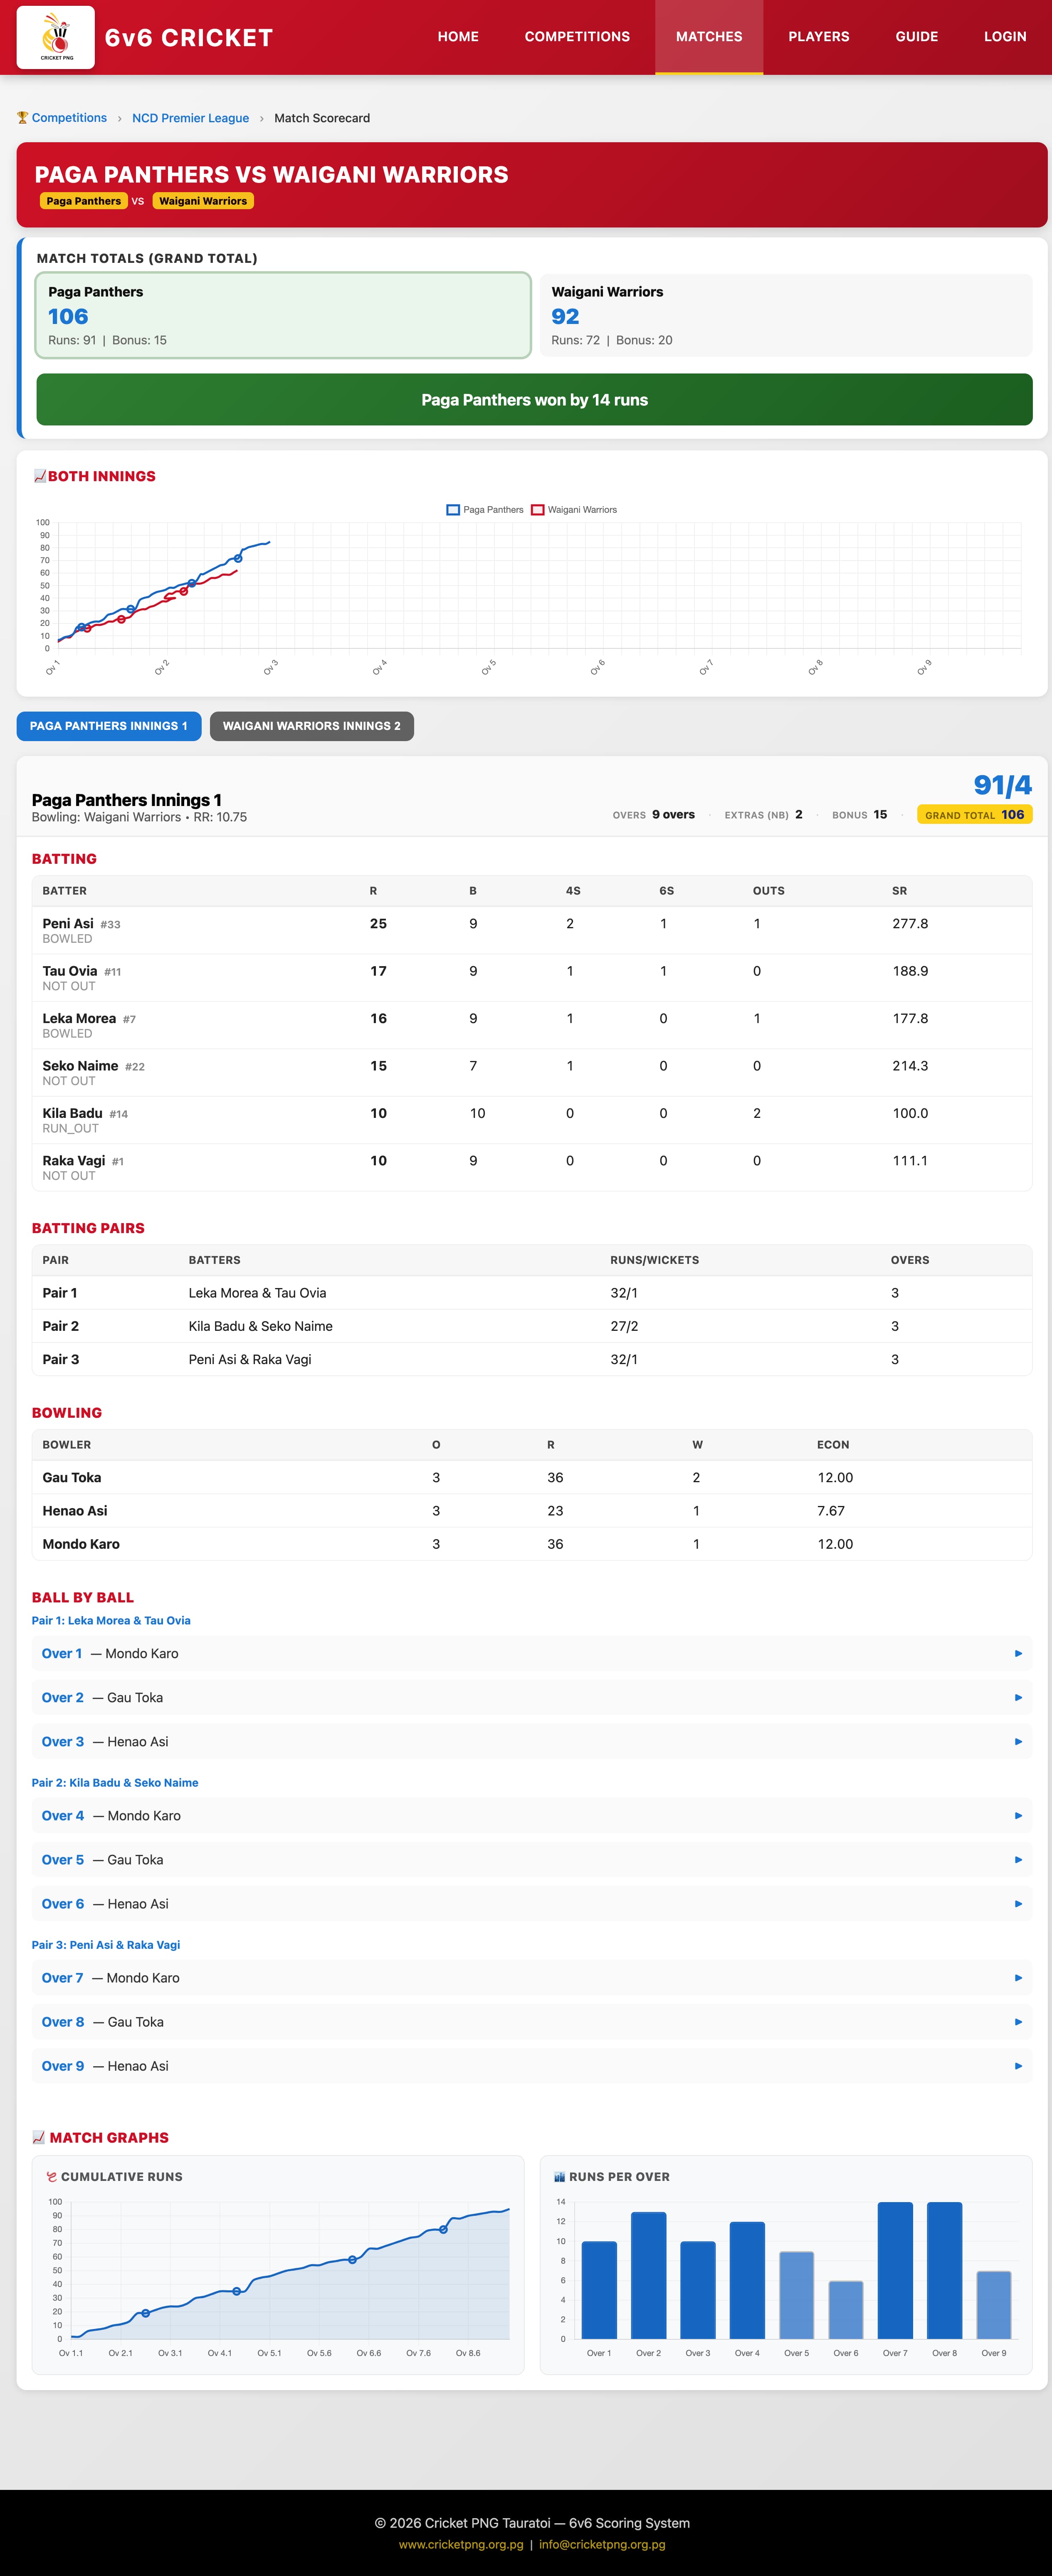Viewport: 1052px width, 2576px height.
Task: Toggle Paga Panthers series in chart legend
Action: 485,510
